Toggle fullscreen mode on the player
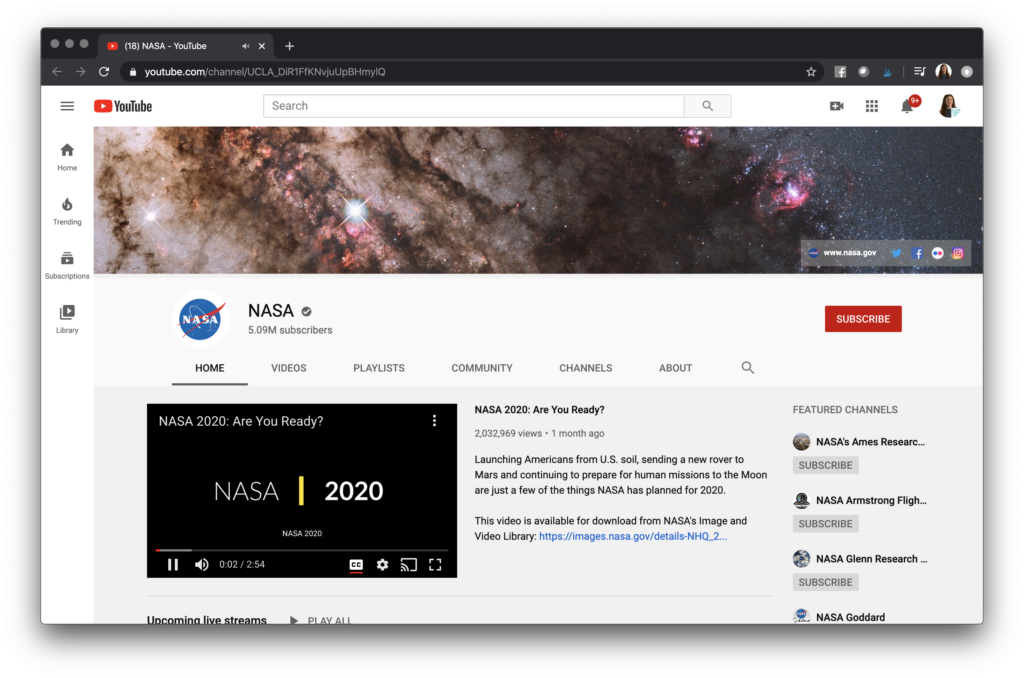Screen dimensions: 1024x678 [x=435, y=565]
